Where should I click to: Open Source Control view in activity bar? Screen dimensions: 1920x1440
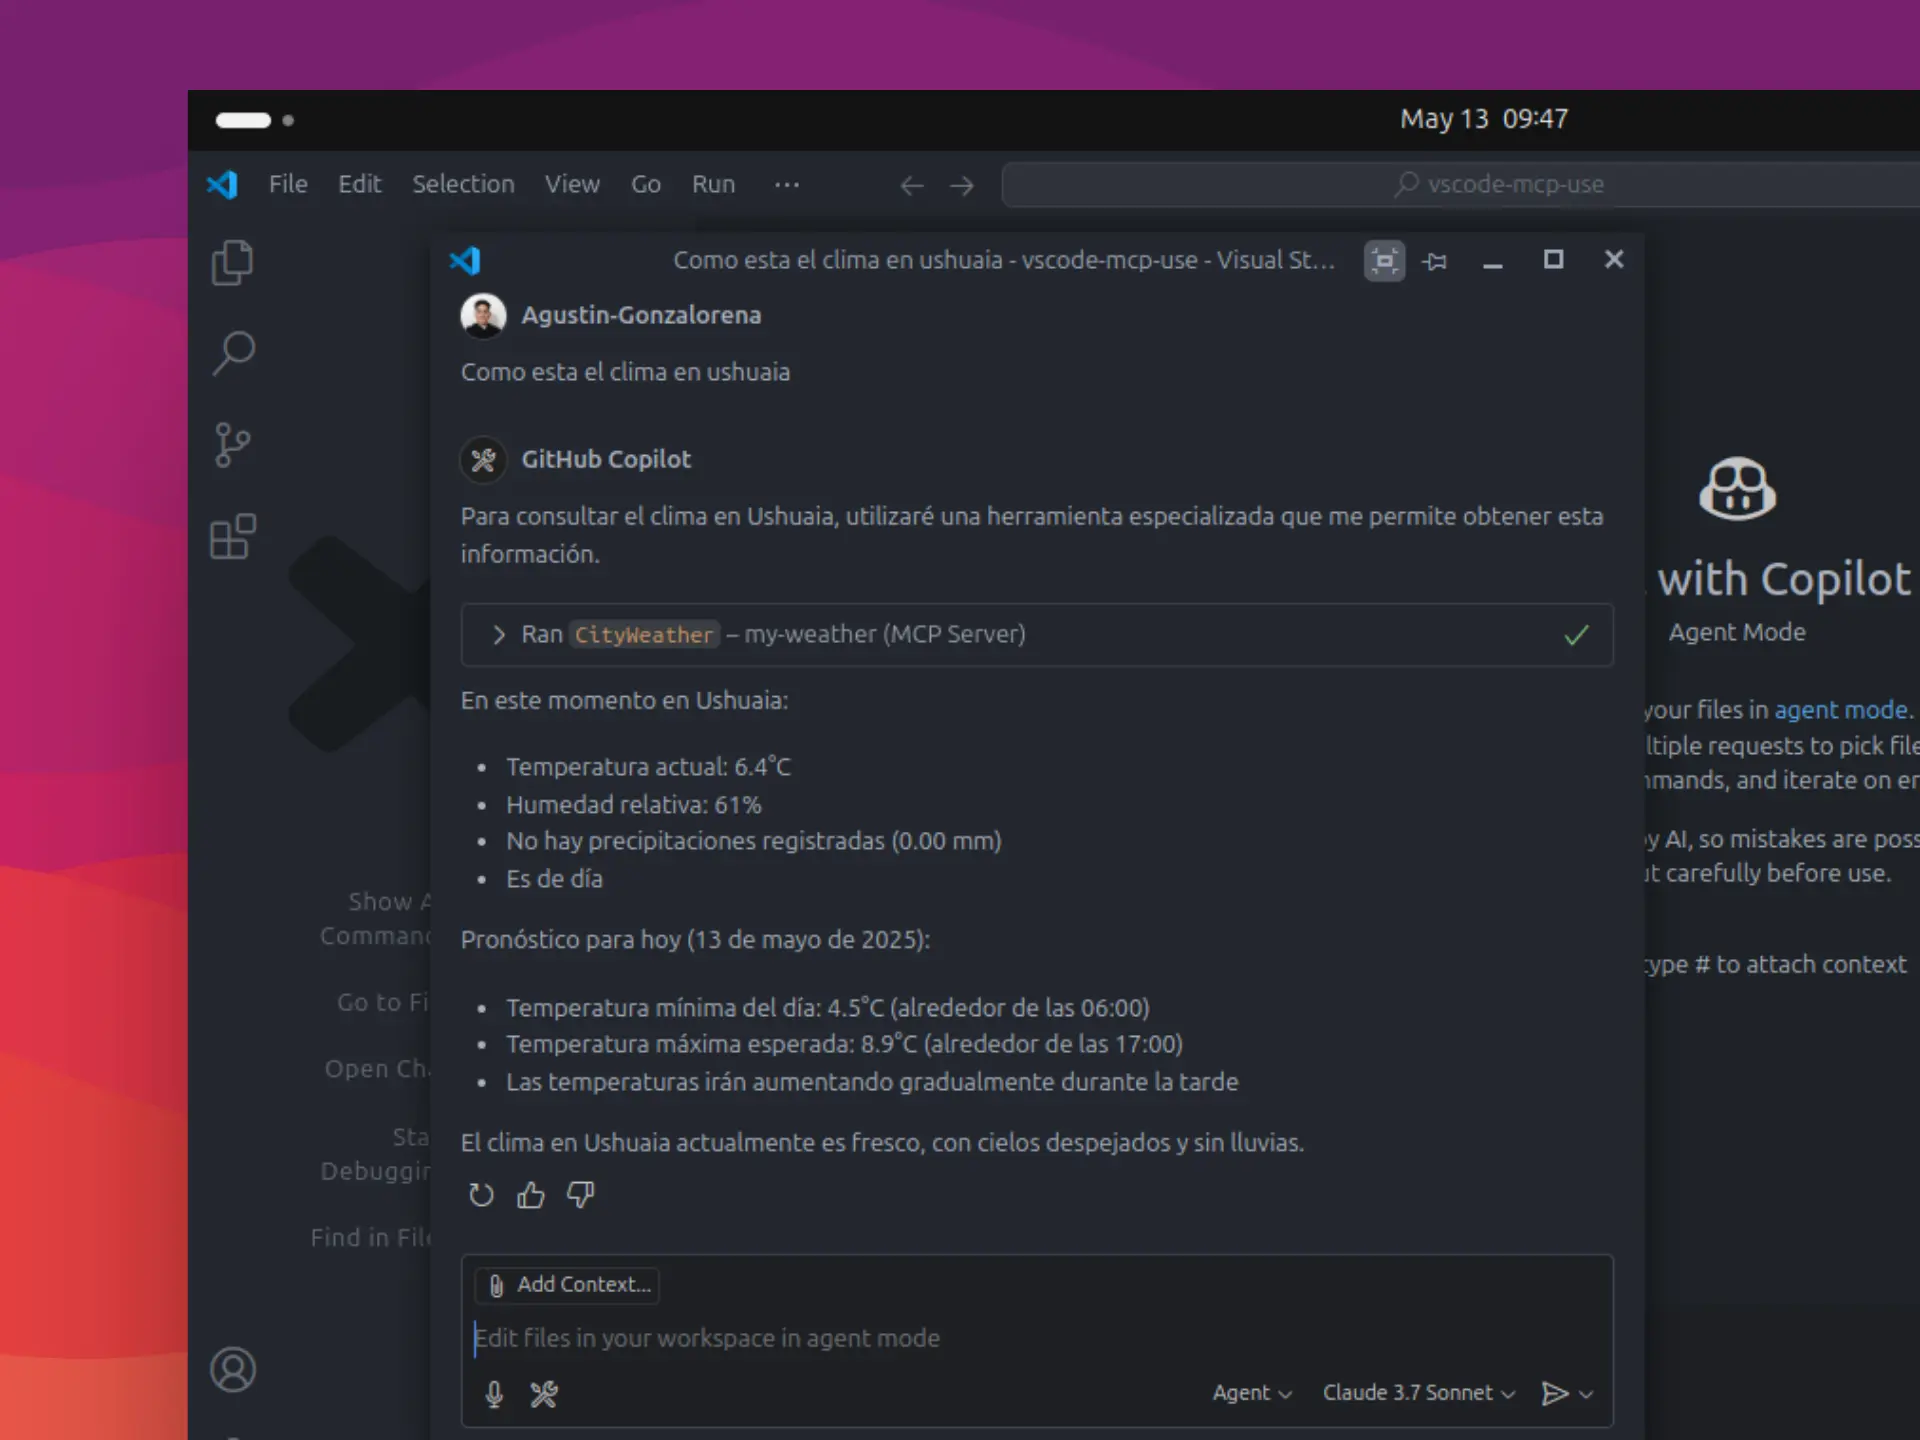[232, 445]
